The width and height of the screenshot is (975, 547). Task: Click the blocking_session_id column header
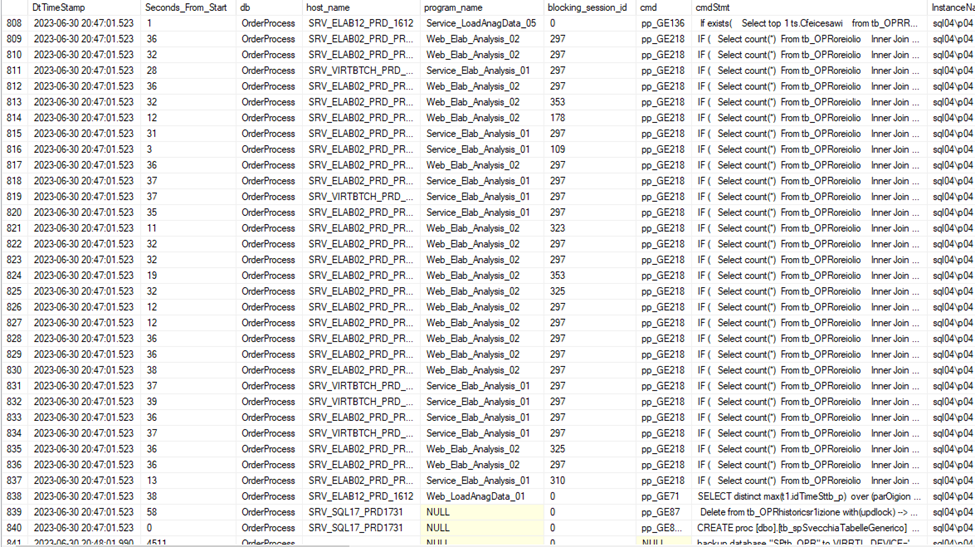pos(587,7)
